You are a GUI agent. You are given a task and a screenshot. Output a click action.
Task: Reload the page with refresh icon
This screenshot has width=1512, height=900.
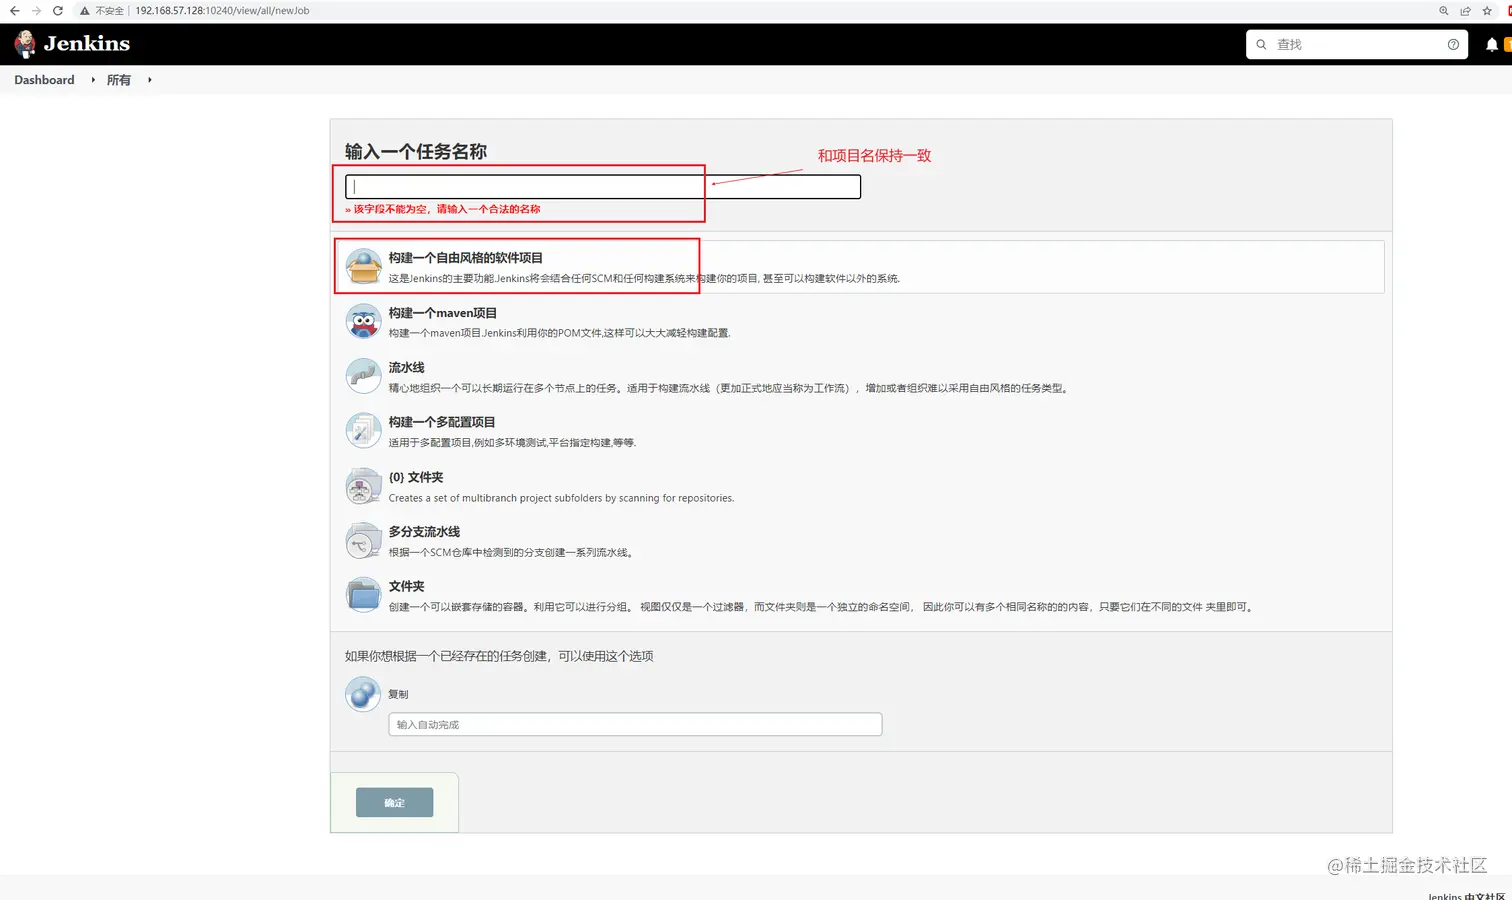coord(58,11)
